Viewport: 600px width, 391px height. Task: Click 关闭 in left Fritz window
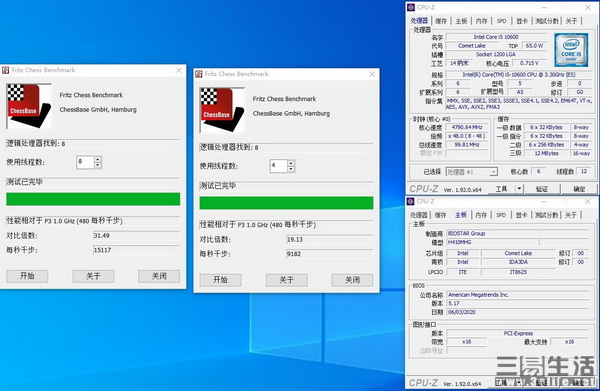tap(159, 276)
